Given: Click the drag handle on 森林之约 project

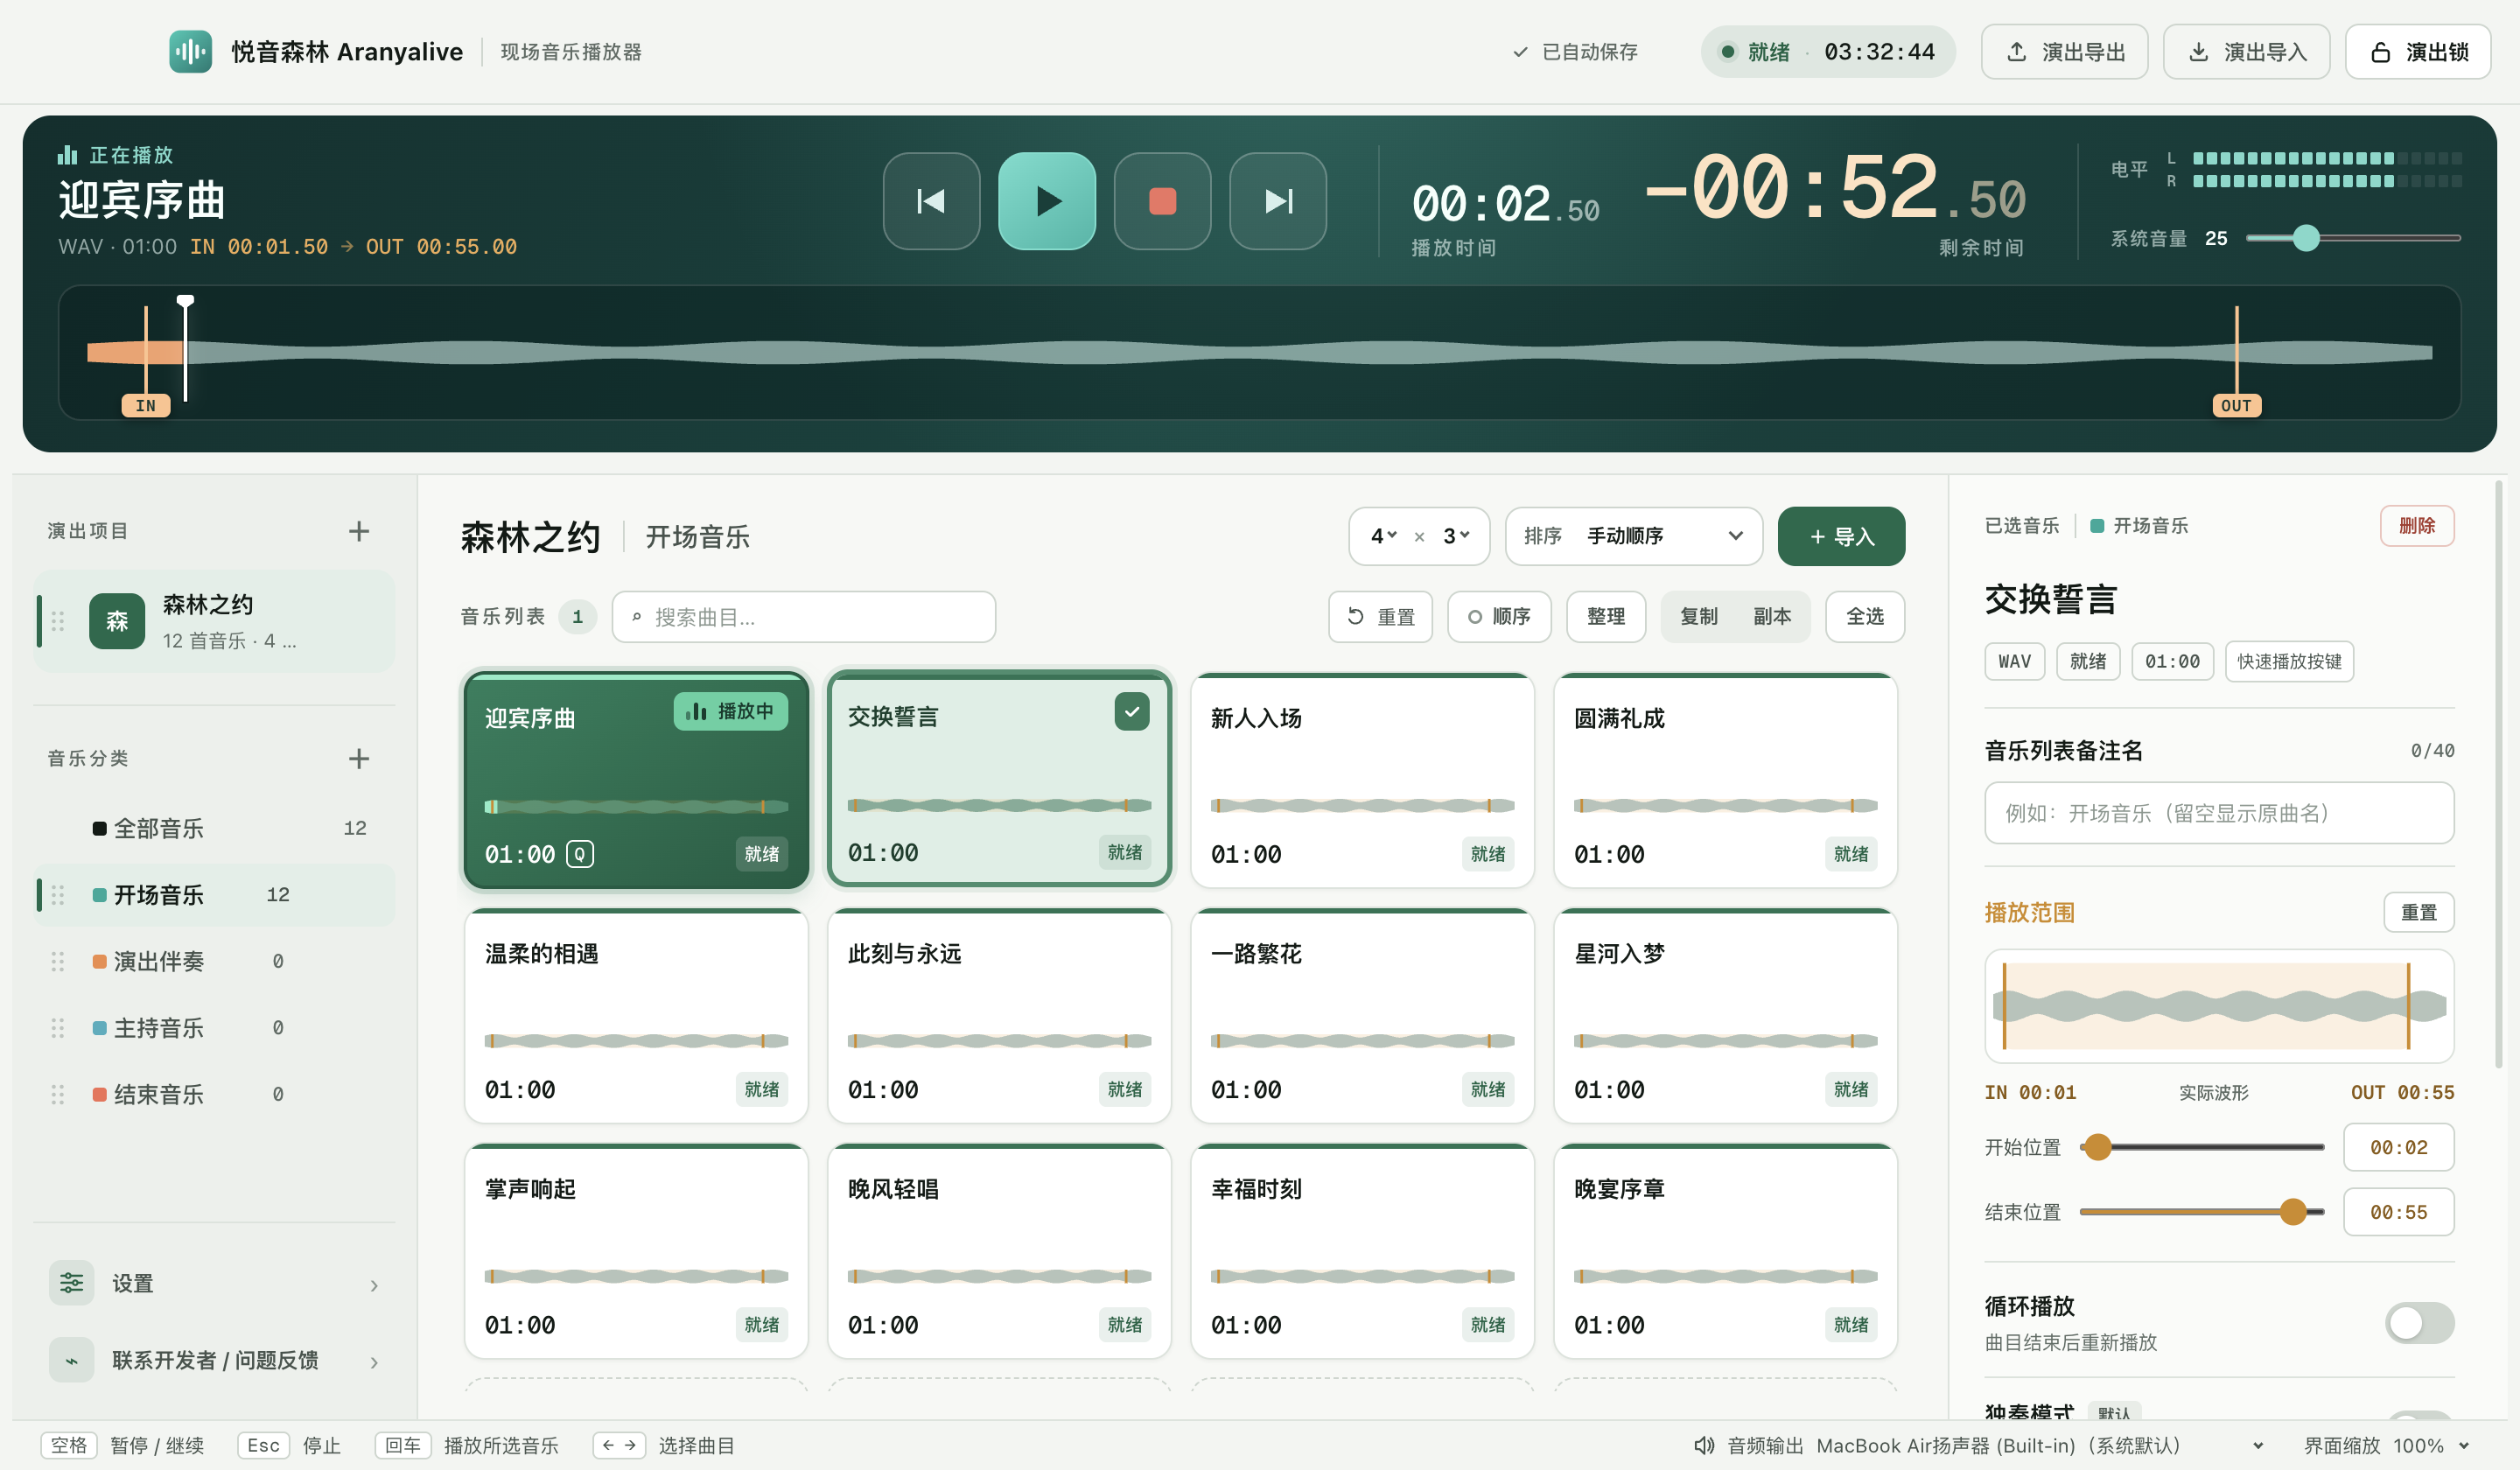Looking at the screenshot, I should [58, 621].
